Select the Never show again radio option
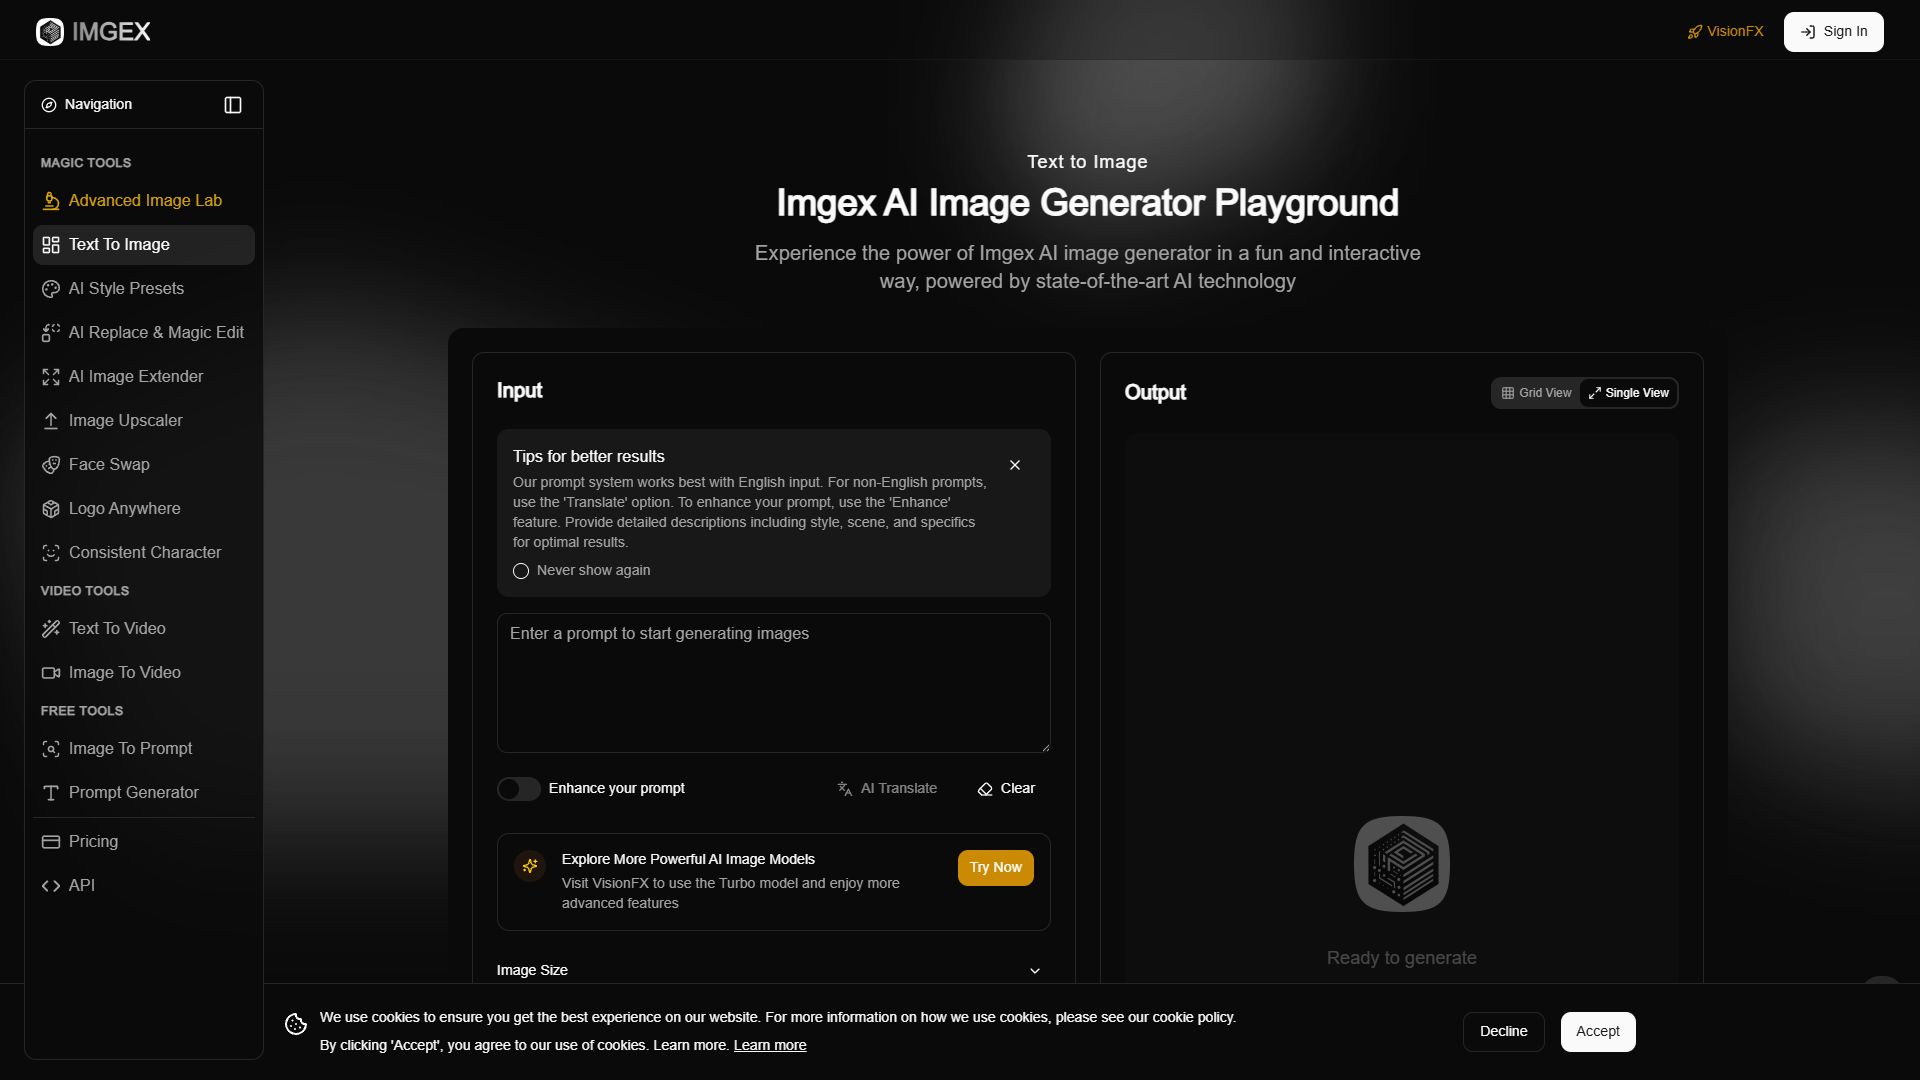The width and height of the screenshot is (1920, 1080). point(521,571)
